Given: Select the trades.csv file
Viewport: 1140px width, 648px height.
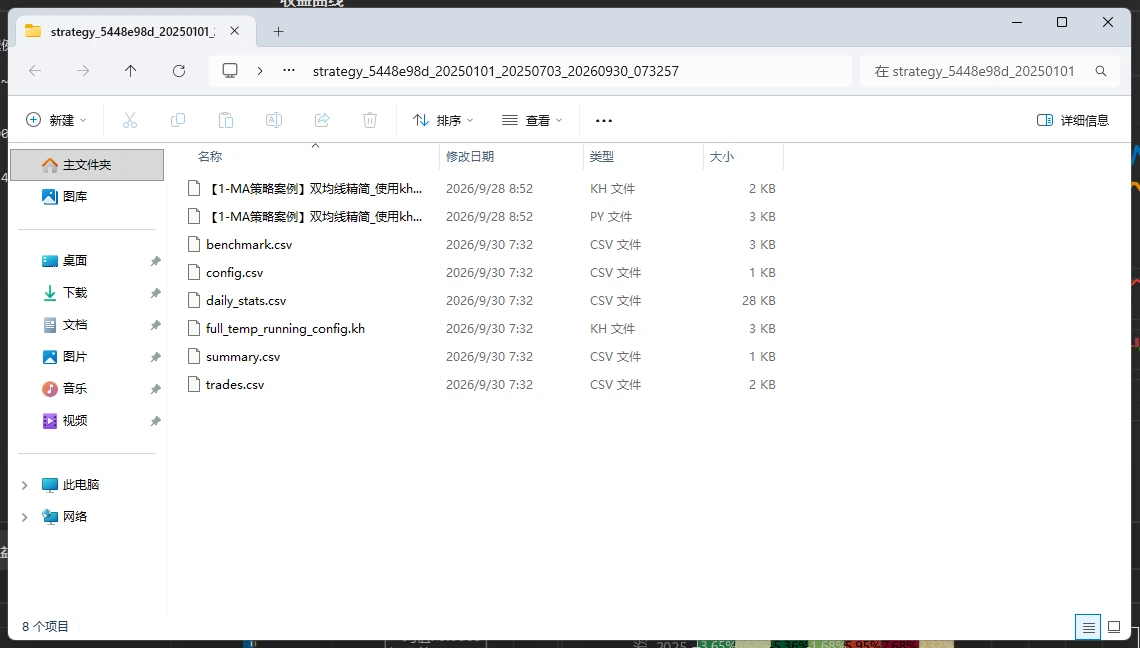Looking at the screenshot, I should point(235,384).
